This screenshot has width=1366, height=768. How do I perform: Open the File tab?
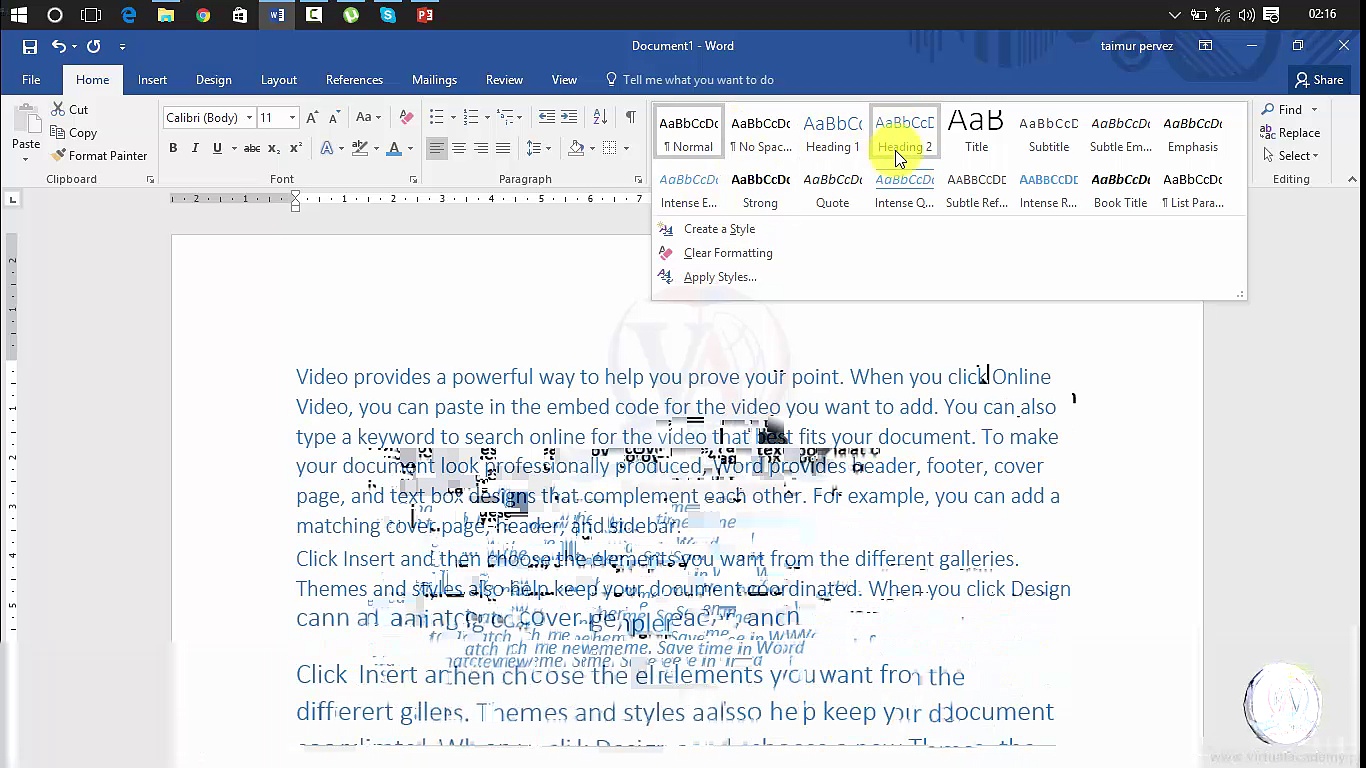[x=31, y=80]
